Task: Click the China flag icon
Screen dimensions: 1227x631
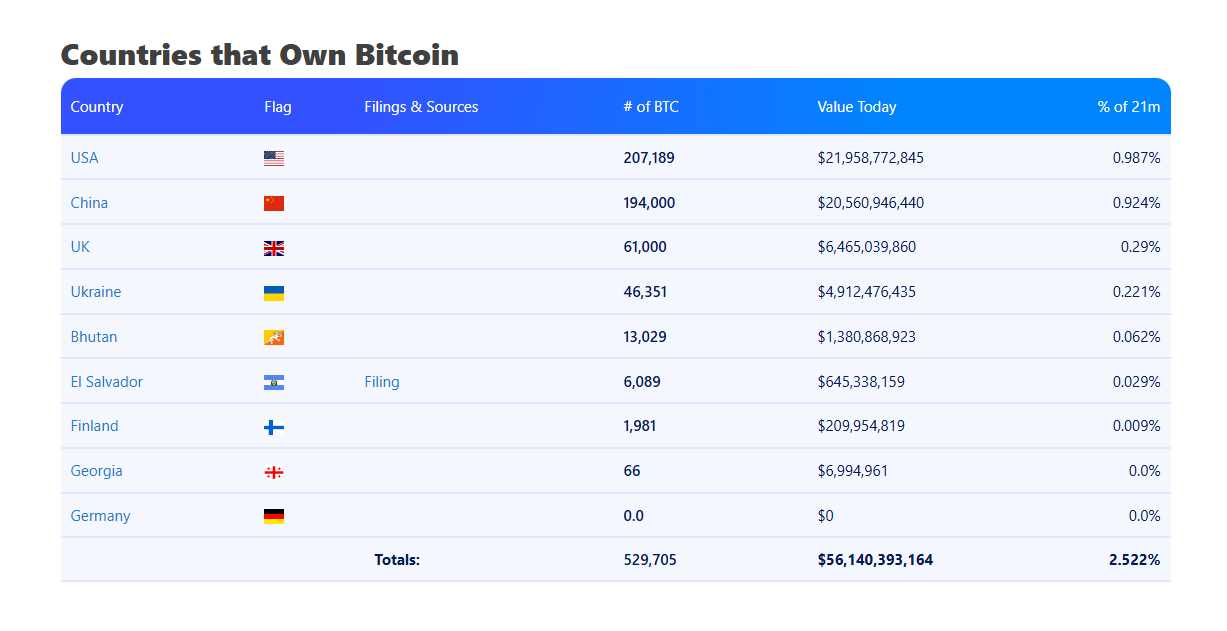Action: coord(274,203)
